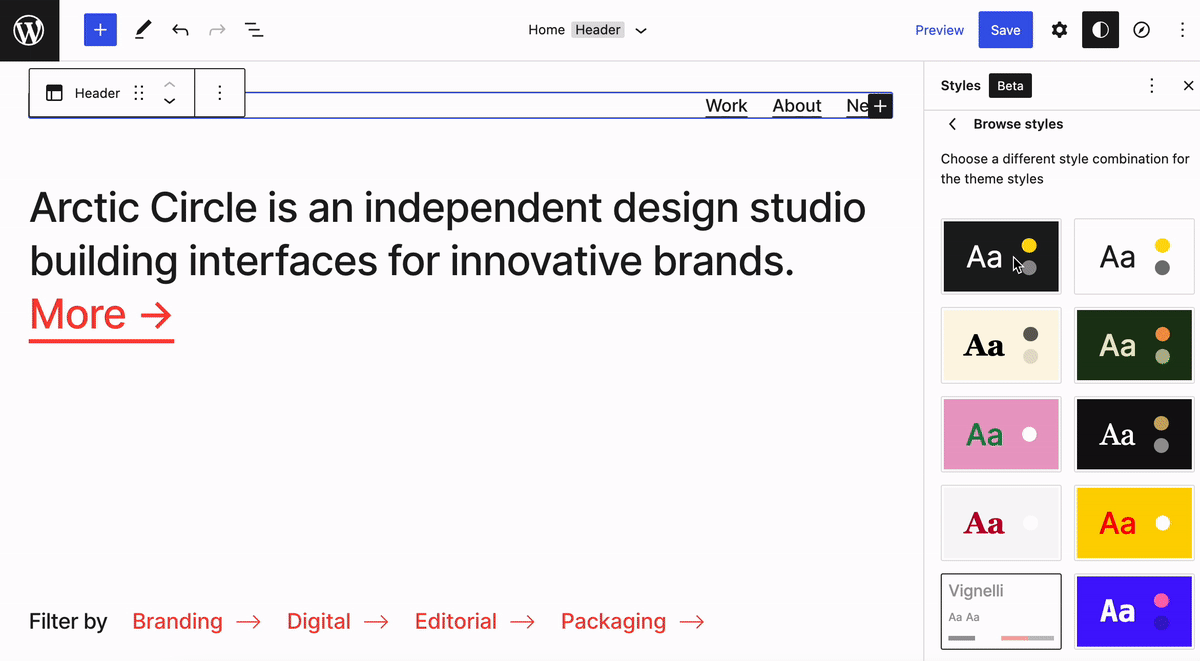
Task: Choose the Vignelli style variation thumbnail
Action: click(x=1001, y=610)
